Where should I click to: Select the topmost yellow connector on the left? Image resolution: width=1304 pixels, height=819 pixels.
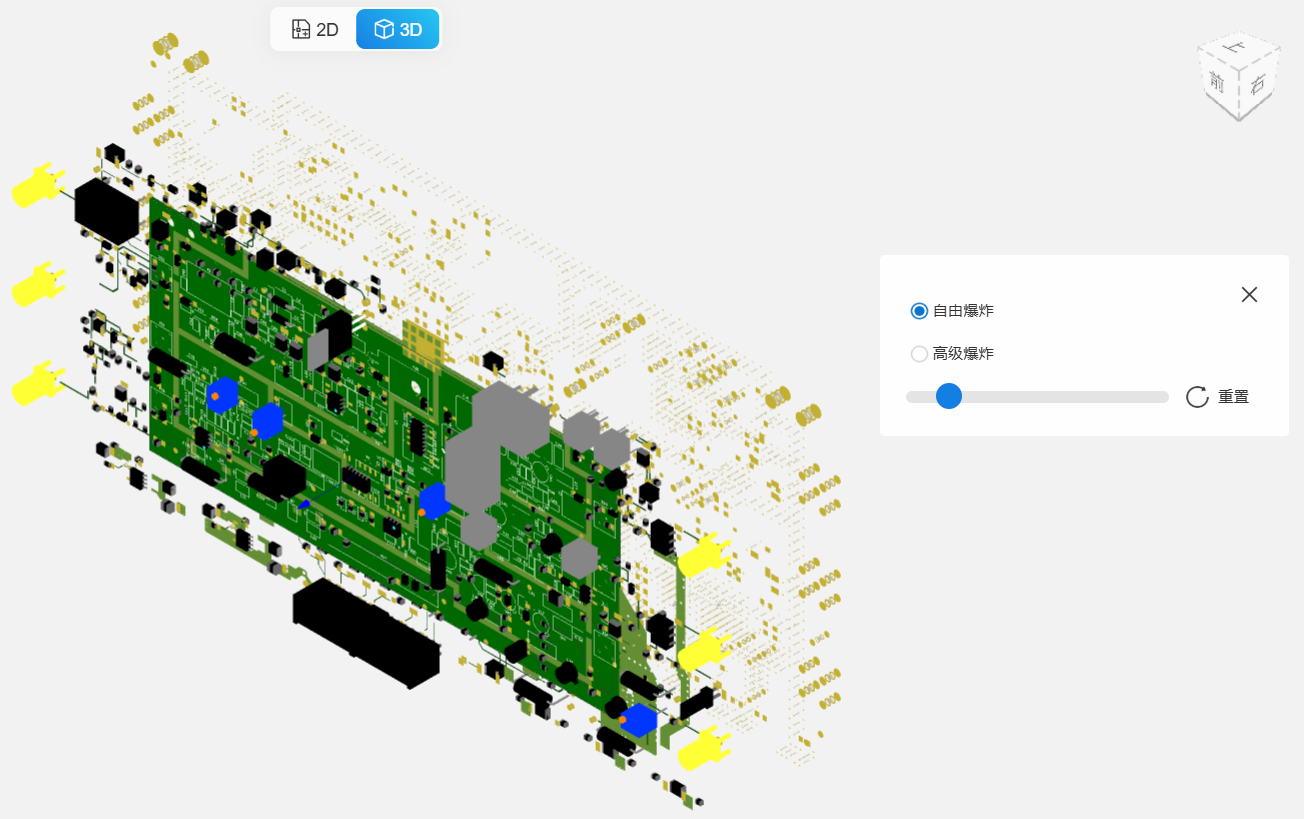[x=36, y=187]
